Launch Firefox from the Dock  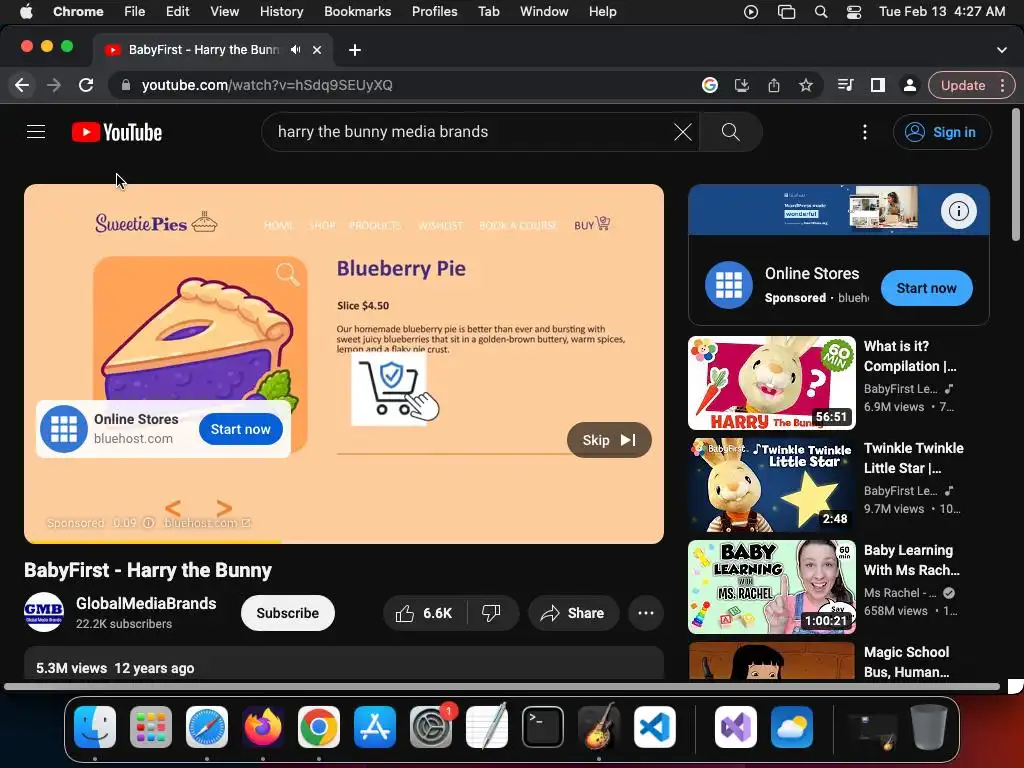(x=263, y=727)
